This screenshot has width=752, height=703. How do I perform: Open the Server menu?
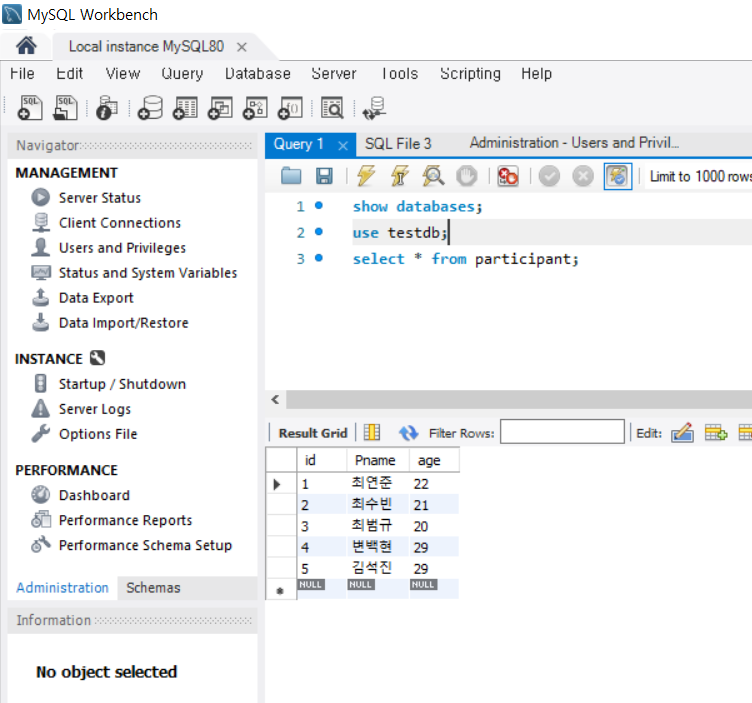pyautogui.click(x=334, y=74)
